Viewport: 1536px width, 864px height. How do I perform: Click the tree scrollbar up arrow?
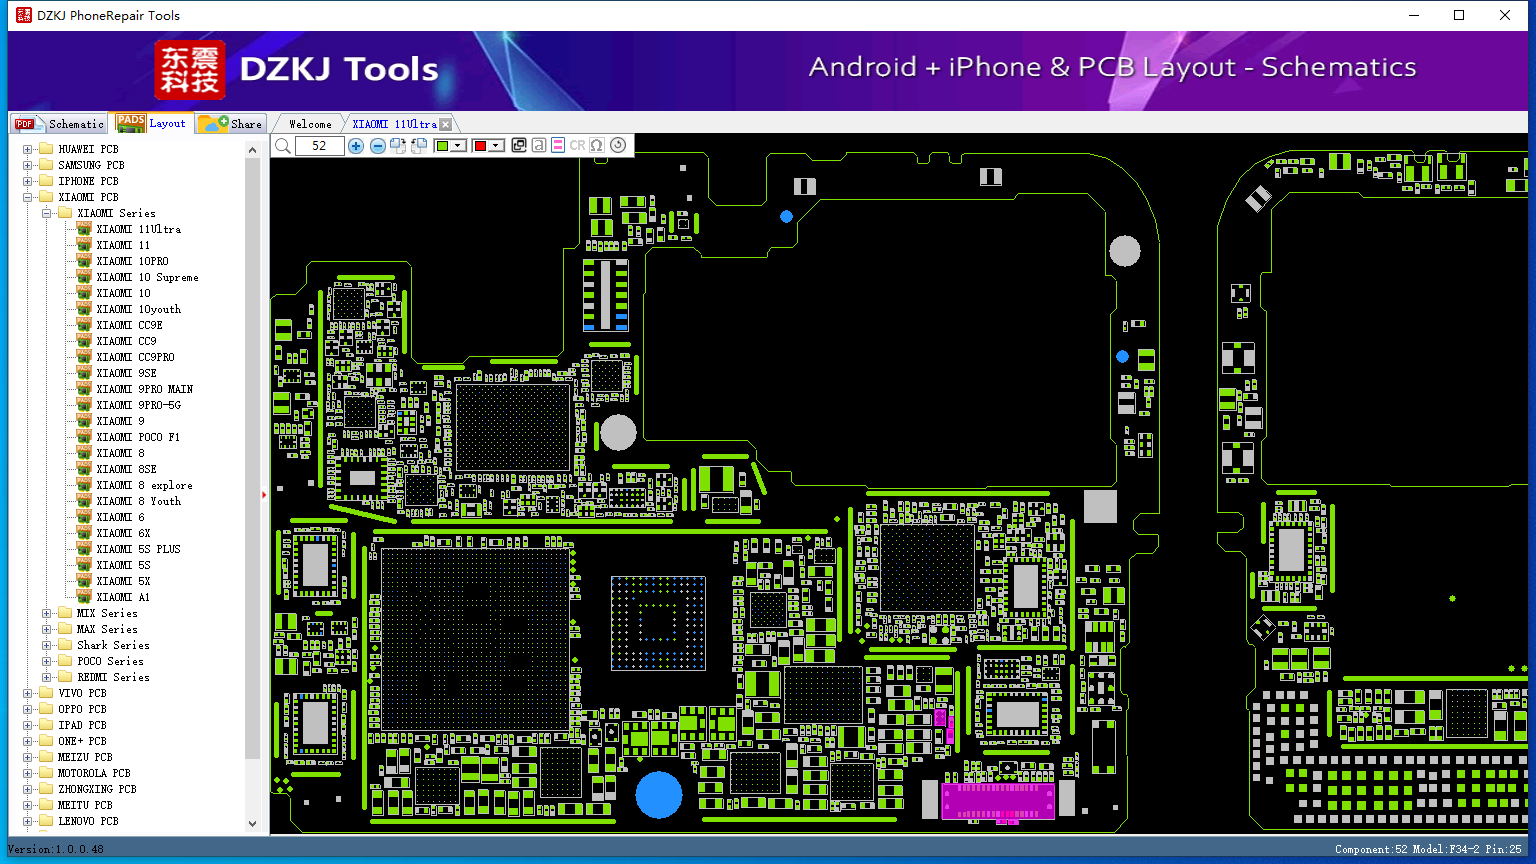pos(252,149)
